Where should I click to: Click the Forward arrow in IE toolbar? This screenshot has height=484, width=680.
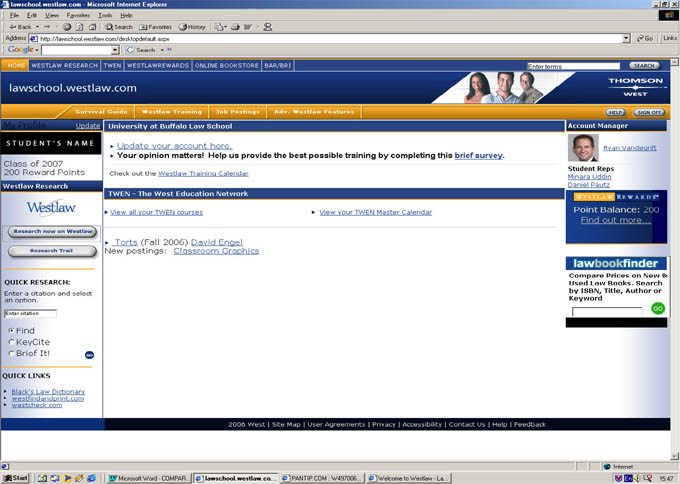click(x=47, y=27)
